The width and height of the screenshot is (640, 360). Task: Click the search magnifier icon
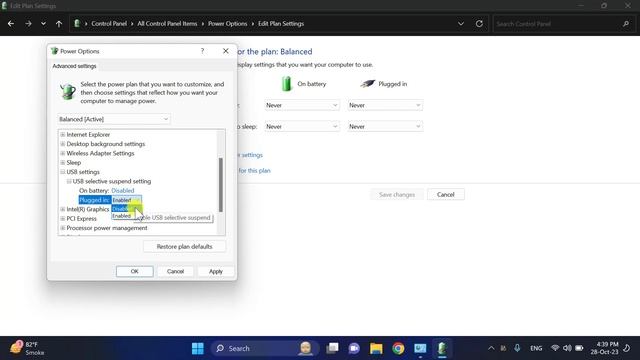pos(626,24)
